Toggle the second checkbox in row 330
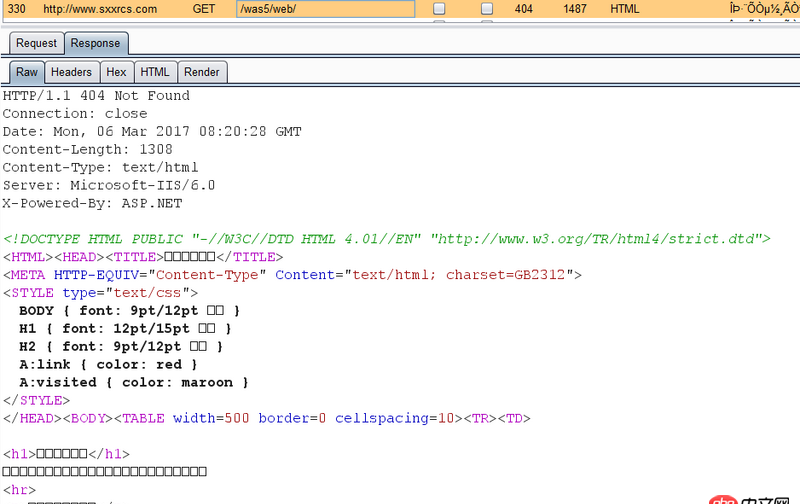Screen dimensions: 800x504 [487, 9]
